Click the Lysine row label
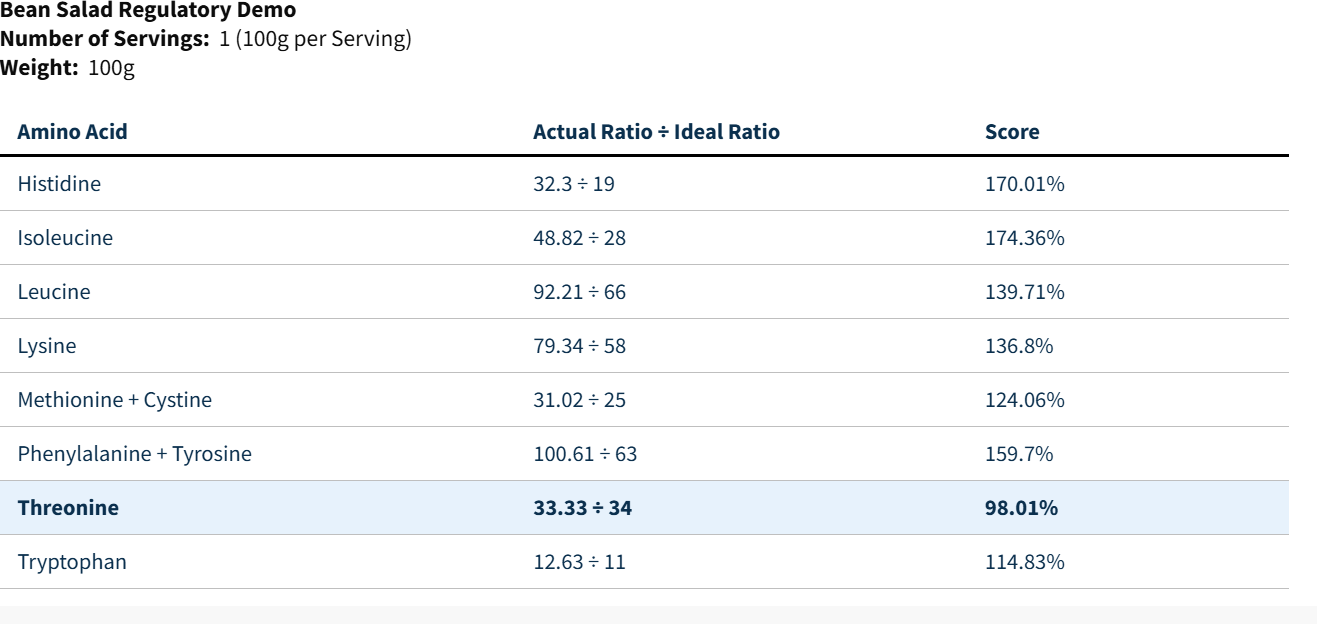The image size is (1317, 624). [47, 346]
